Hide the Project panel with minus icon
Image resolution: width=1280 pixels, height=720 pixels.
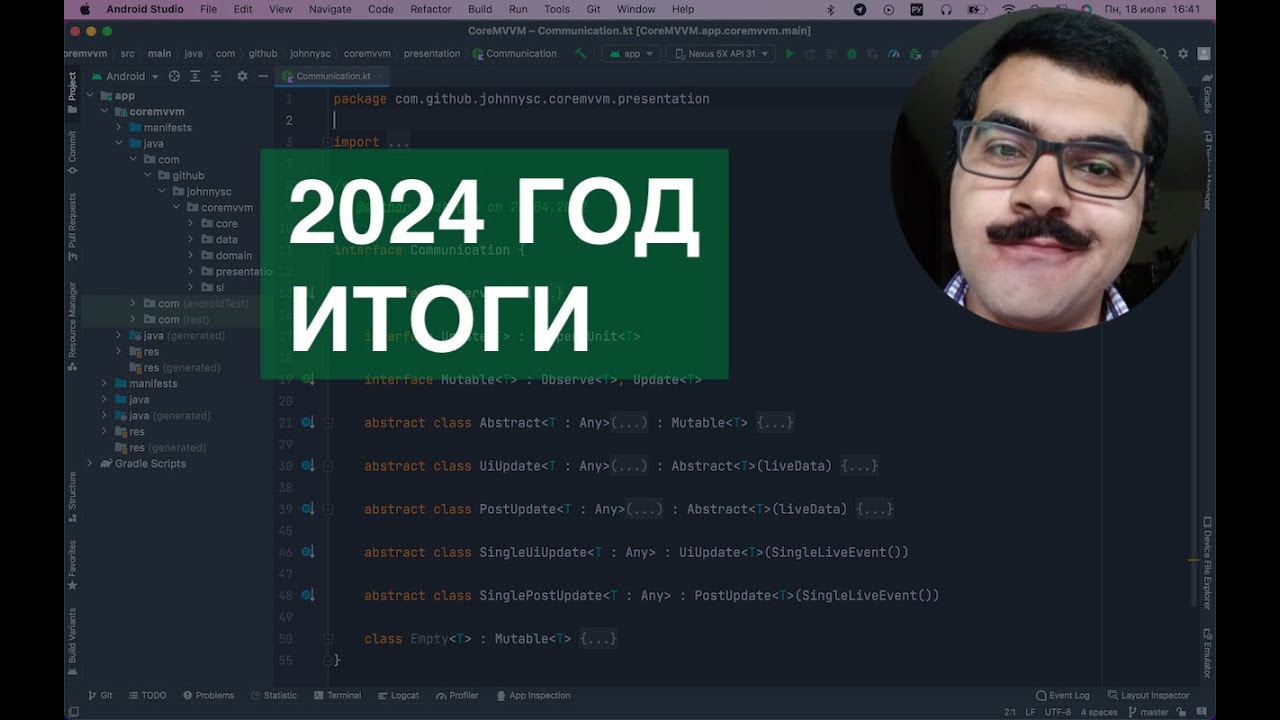pos(263,76)
